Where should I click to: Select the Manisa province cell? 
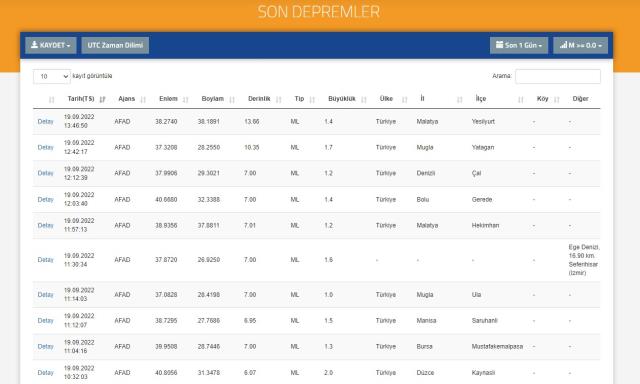(x=427, y=321)
